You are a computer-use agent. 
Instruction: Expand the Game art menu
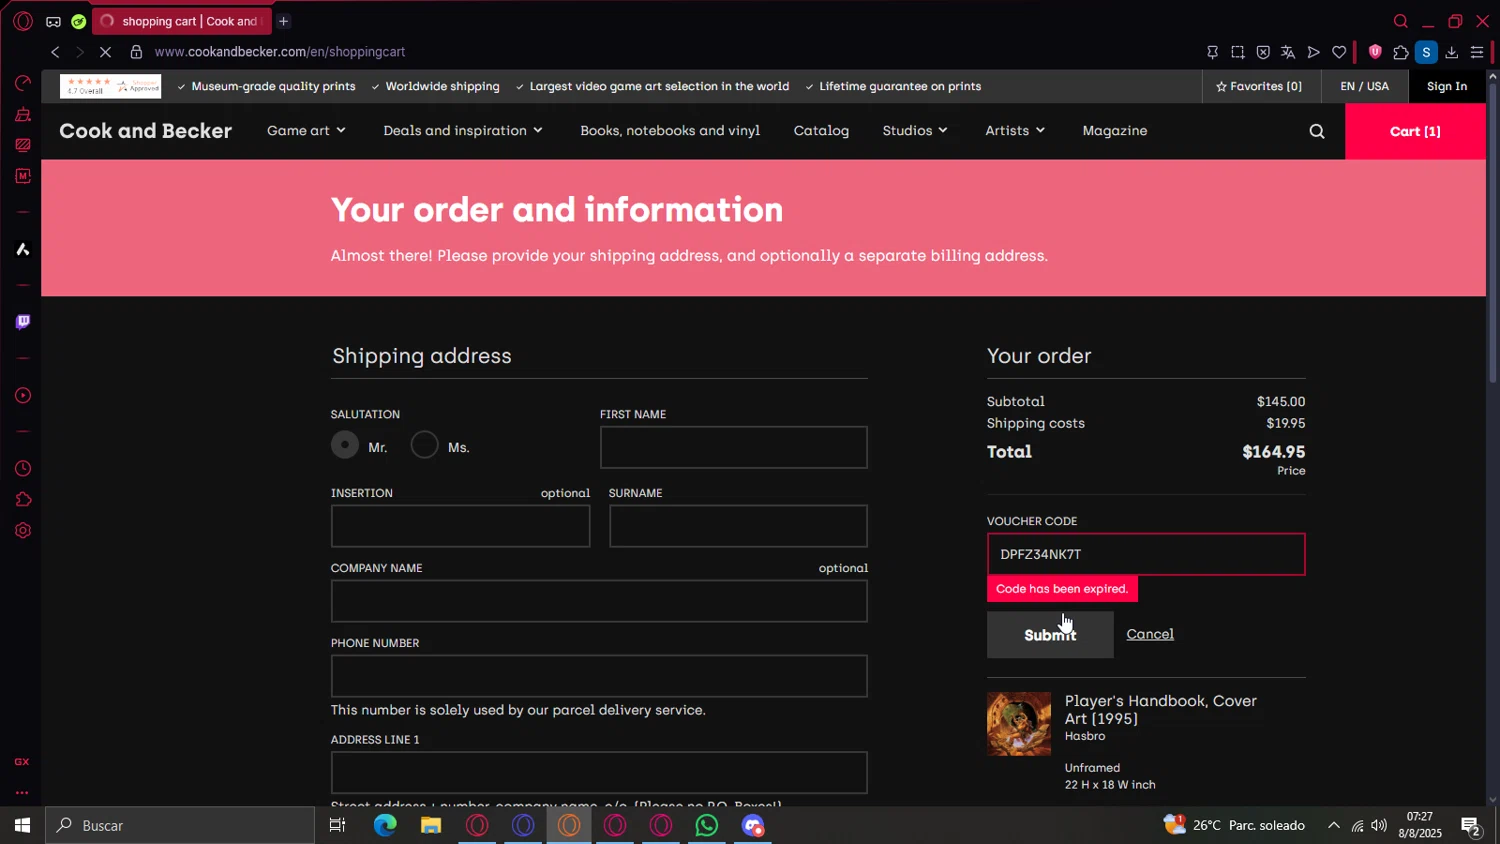point(306,131)
